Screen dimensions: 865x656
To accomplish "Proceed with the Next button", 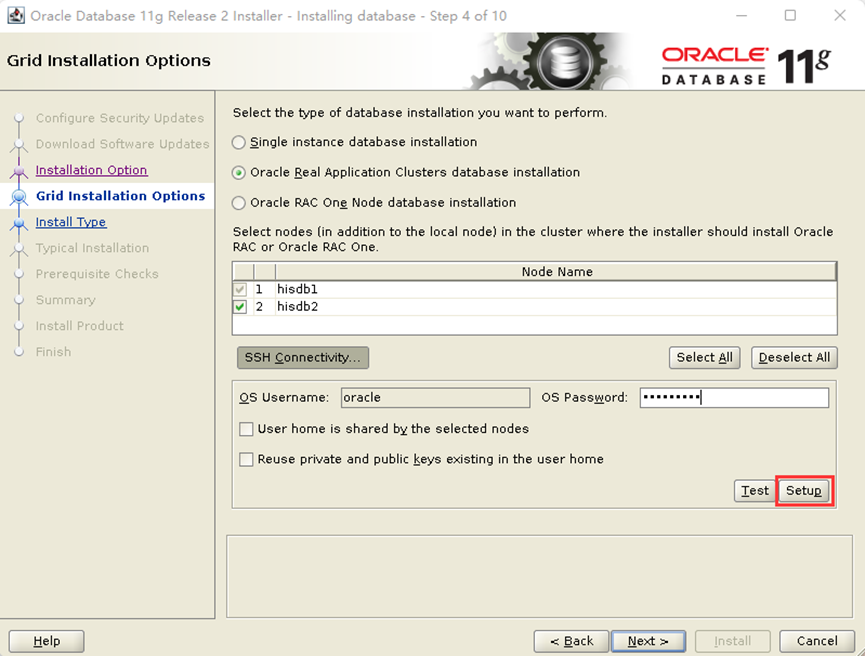I will [648, 641].
